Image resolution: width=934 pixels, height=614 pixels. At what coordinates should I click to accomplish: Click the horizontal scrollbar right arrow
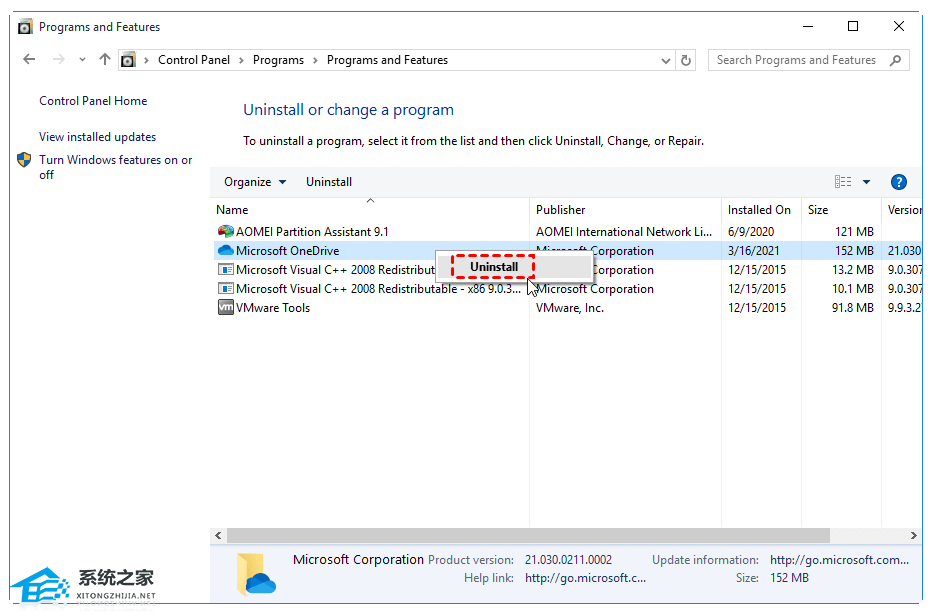[914, 536]
